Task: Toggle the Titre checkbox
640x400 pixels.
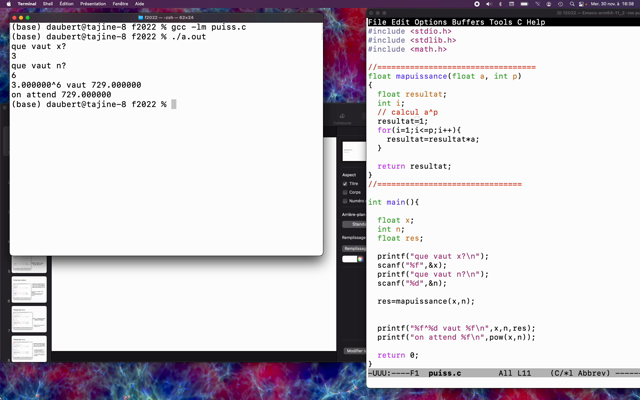Action: pyautogui.click(x=346, y=184)
